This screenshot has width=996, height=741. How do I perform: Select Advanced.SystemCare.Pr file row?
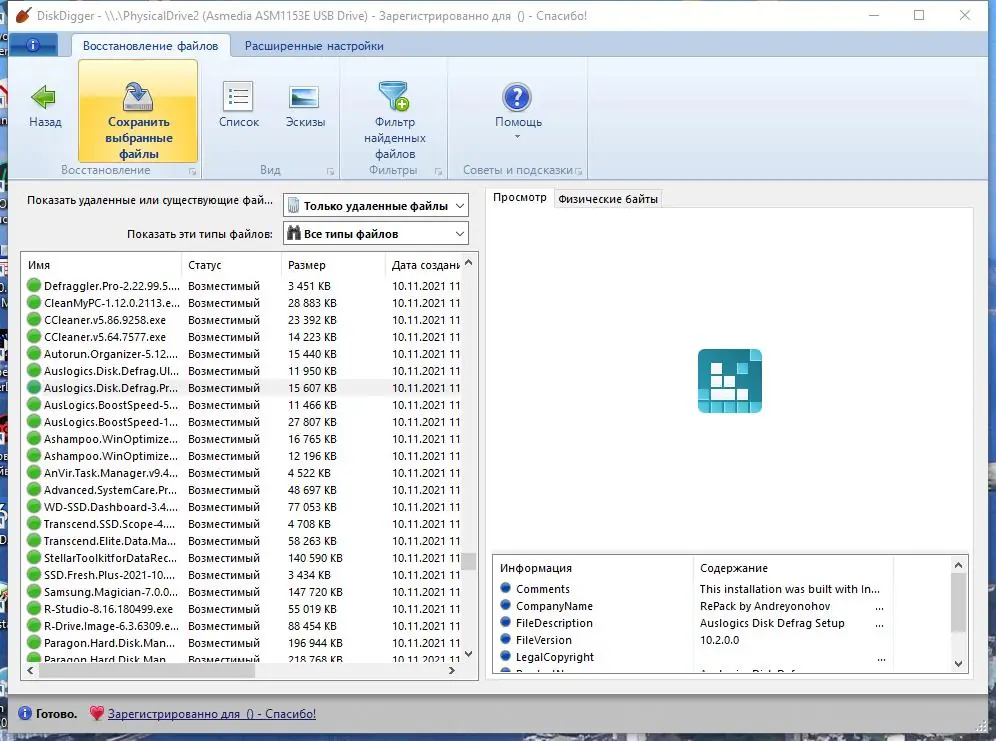(x=243, y=490)
